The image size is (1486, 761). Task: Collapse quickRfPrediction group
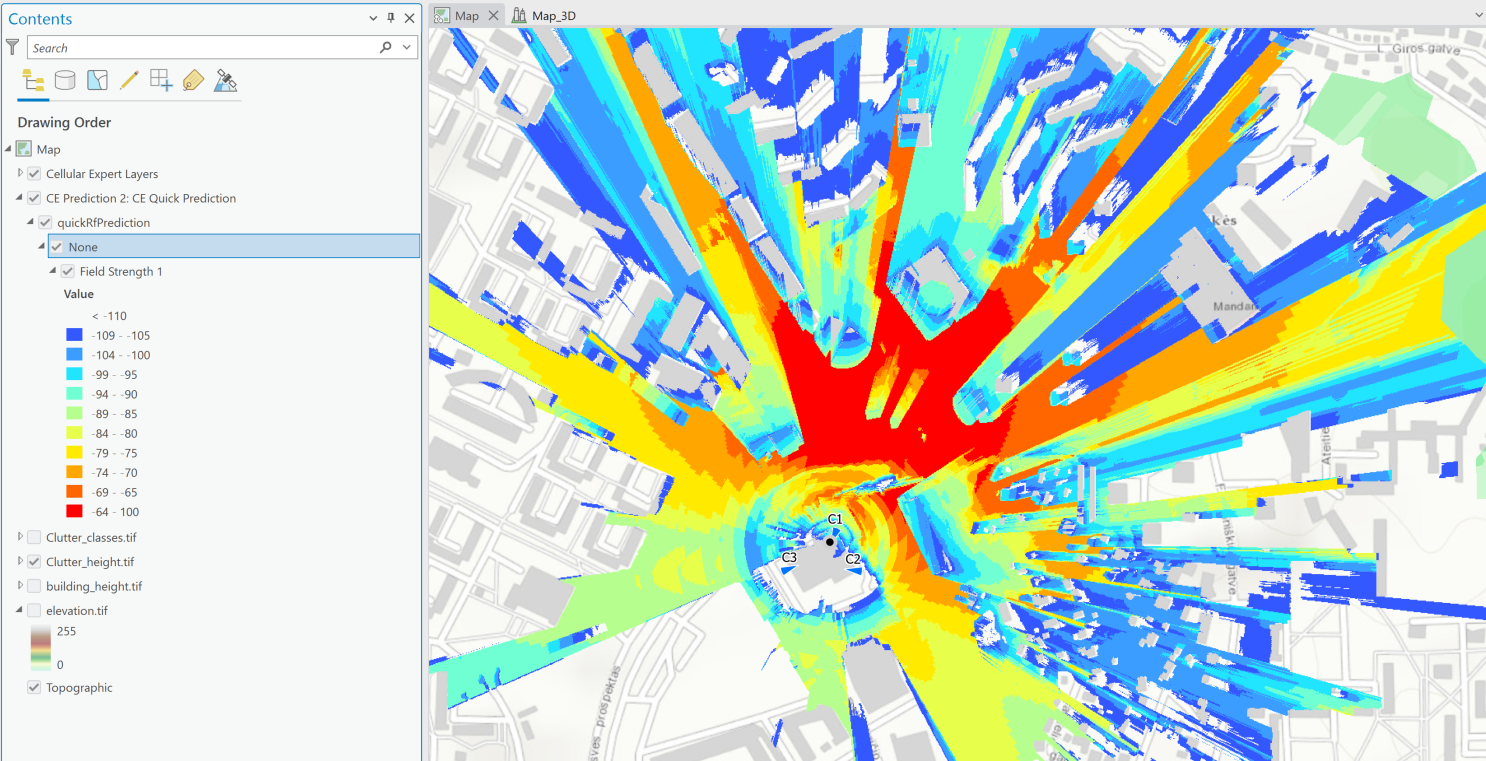tap(31, 222)
